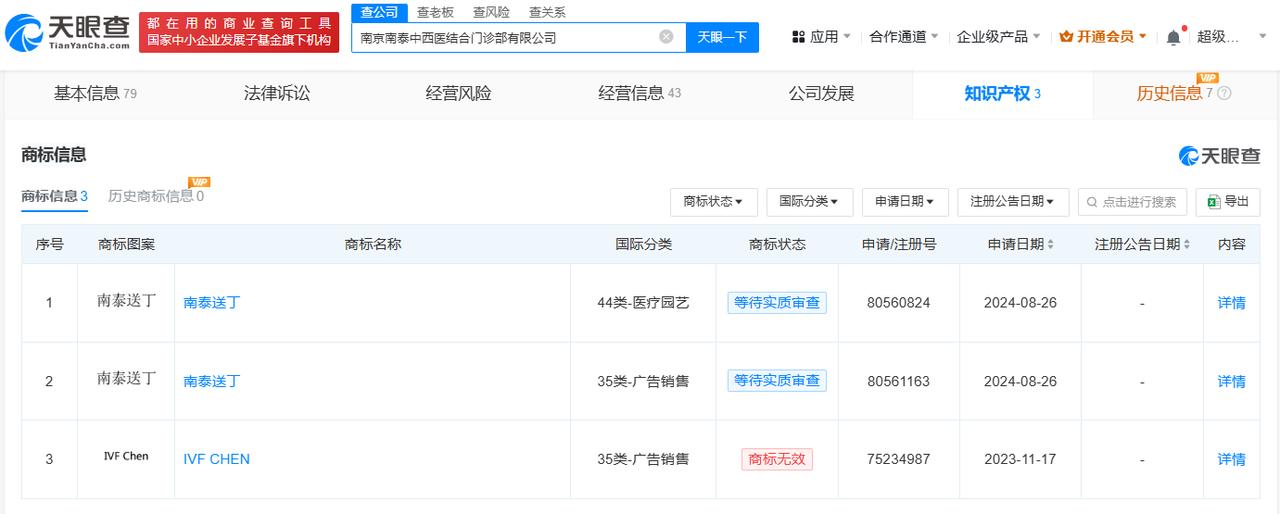Sort by the 注册公告日期 column arrows

point(1187,244)
